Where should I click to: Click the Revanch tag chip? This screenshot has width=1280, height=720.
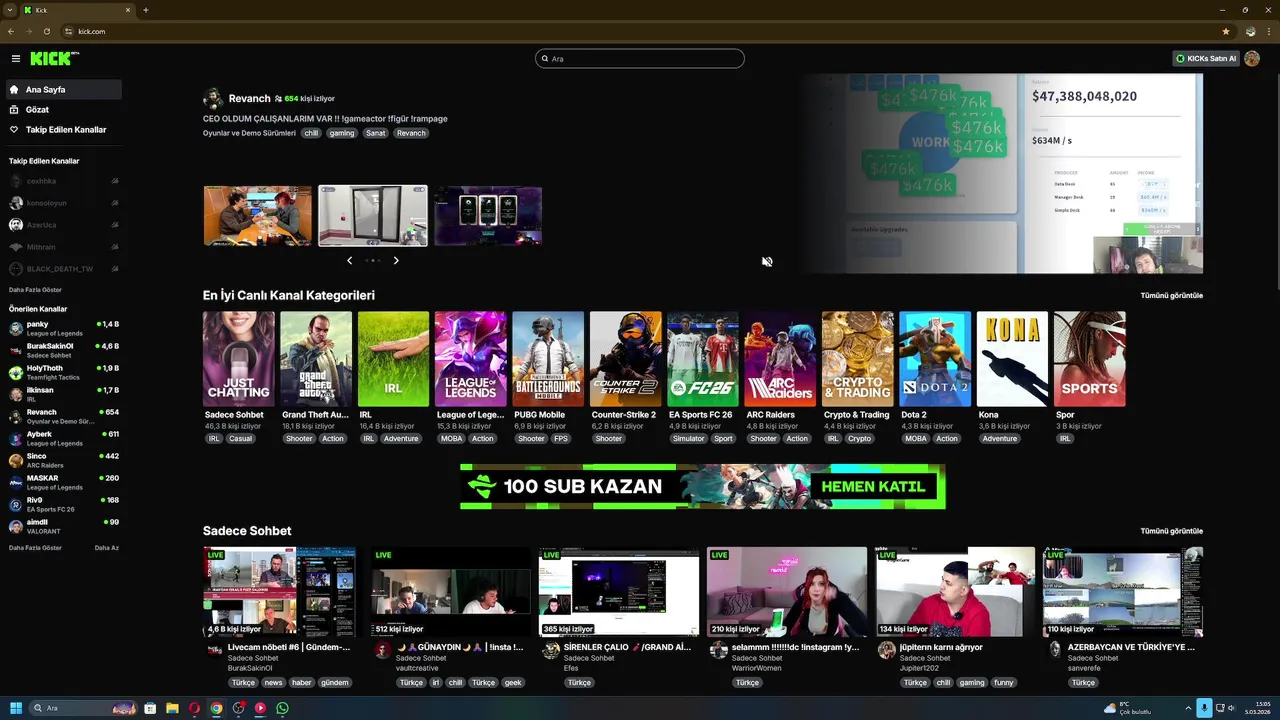[x=410, y=133]
